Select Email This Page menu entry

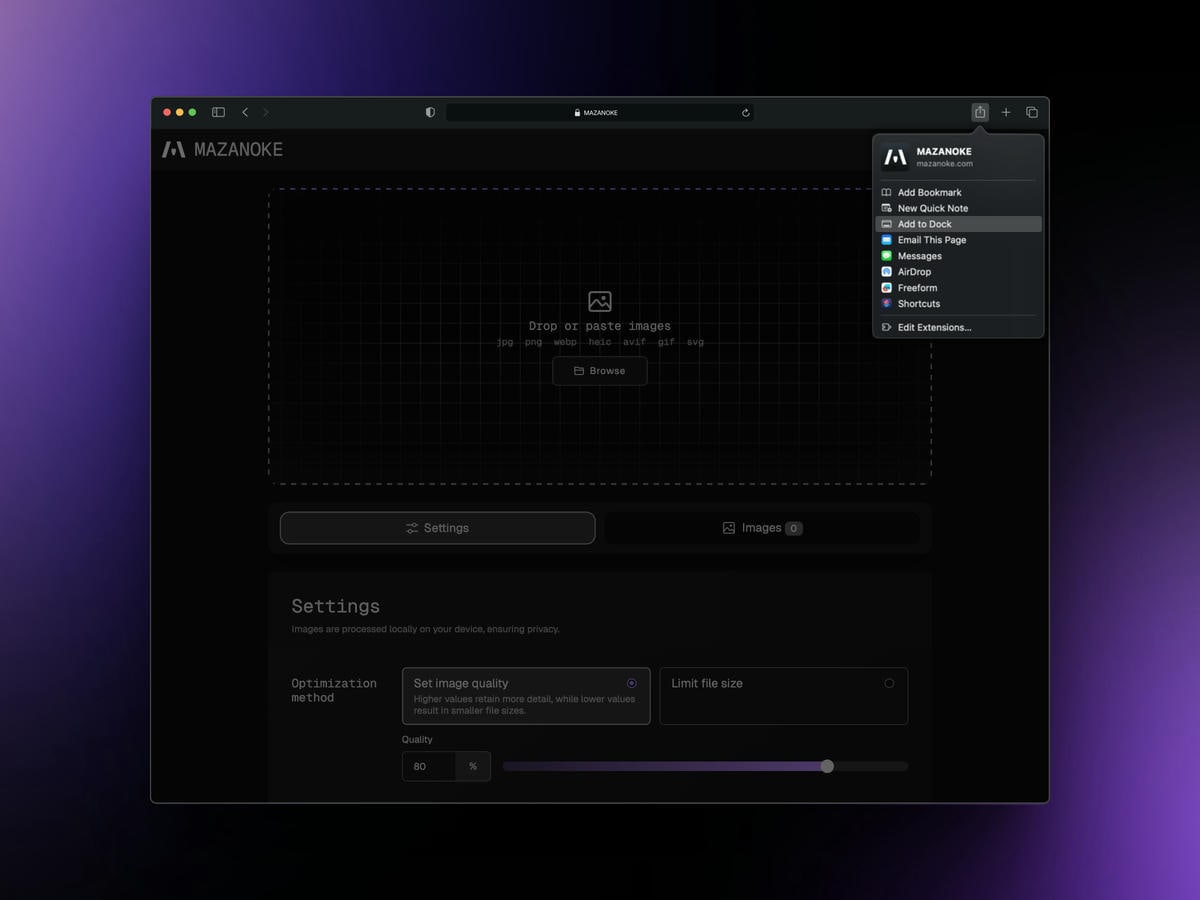tap(930, 239)
